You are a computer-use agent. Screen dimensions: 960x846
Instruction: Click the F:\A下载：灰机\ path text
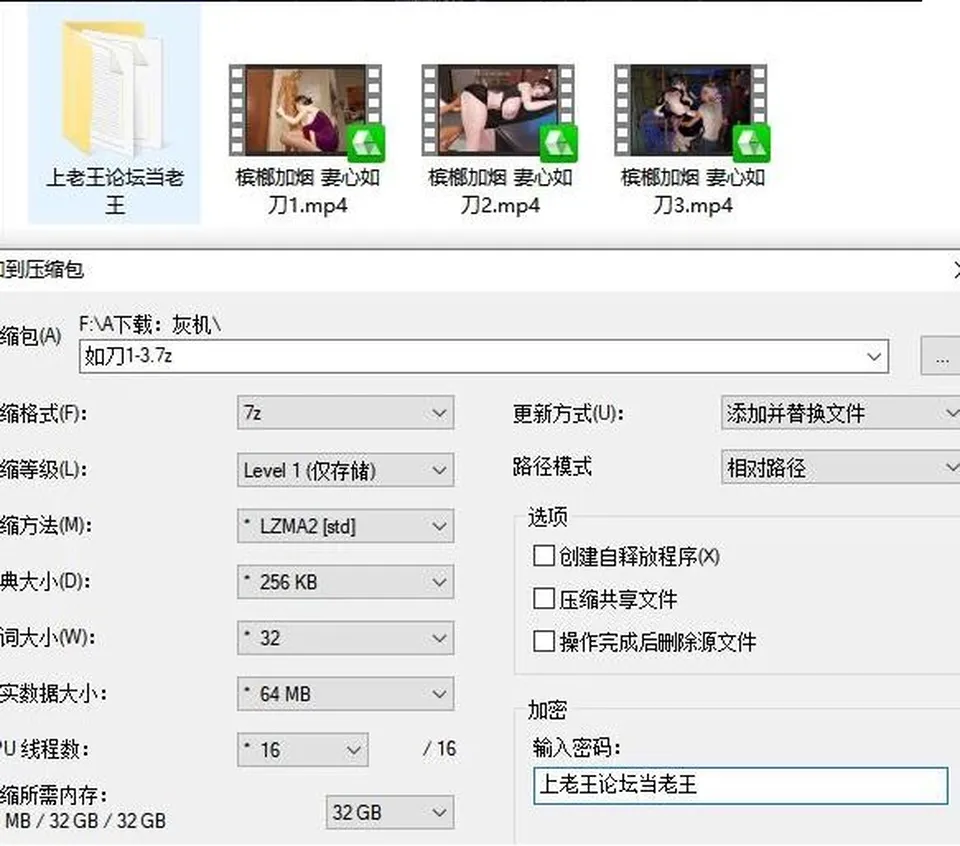click(150, 324)
